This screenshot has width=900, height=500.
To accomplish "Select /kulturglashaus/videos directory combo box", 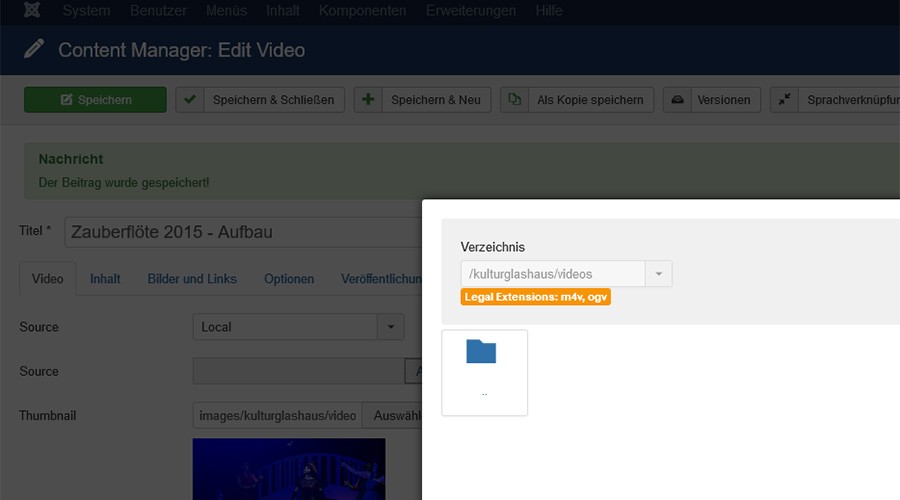I will [553, 274].
